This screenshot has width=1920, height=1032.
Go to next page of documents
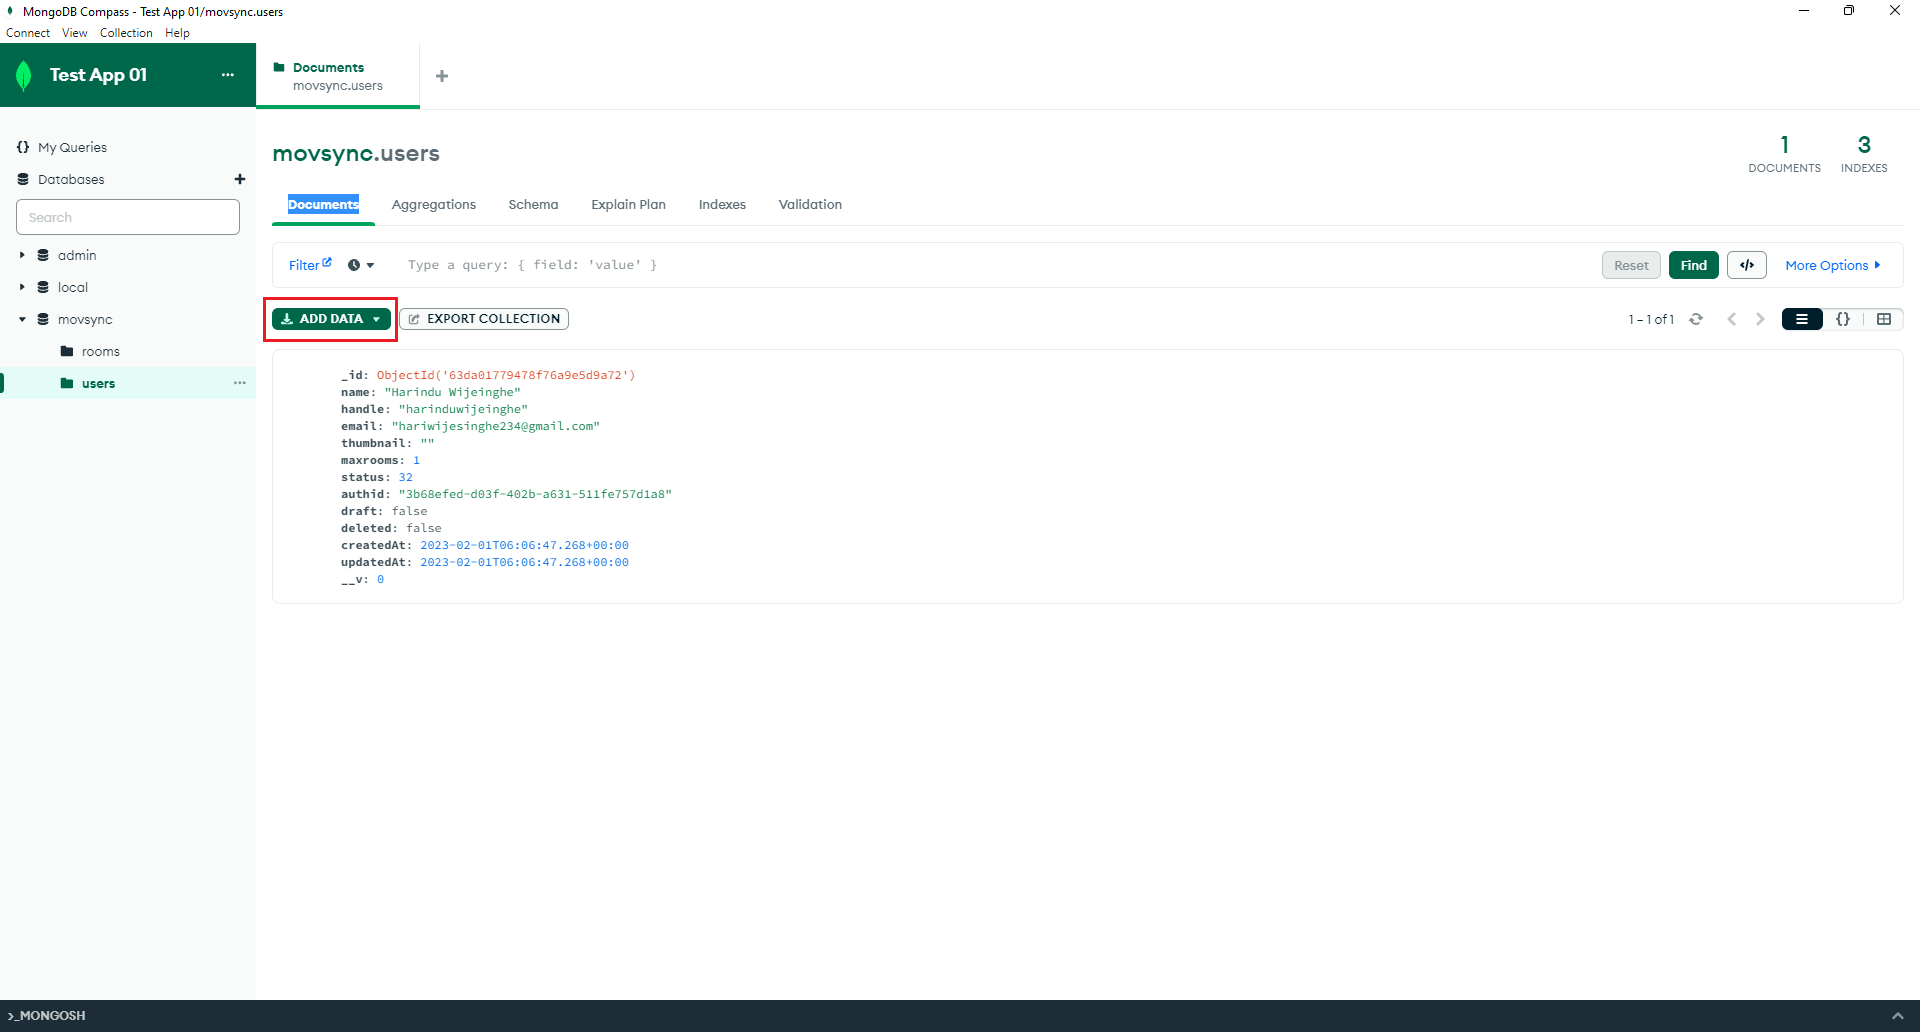click(x=1760, y=319)
